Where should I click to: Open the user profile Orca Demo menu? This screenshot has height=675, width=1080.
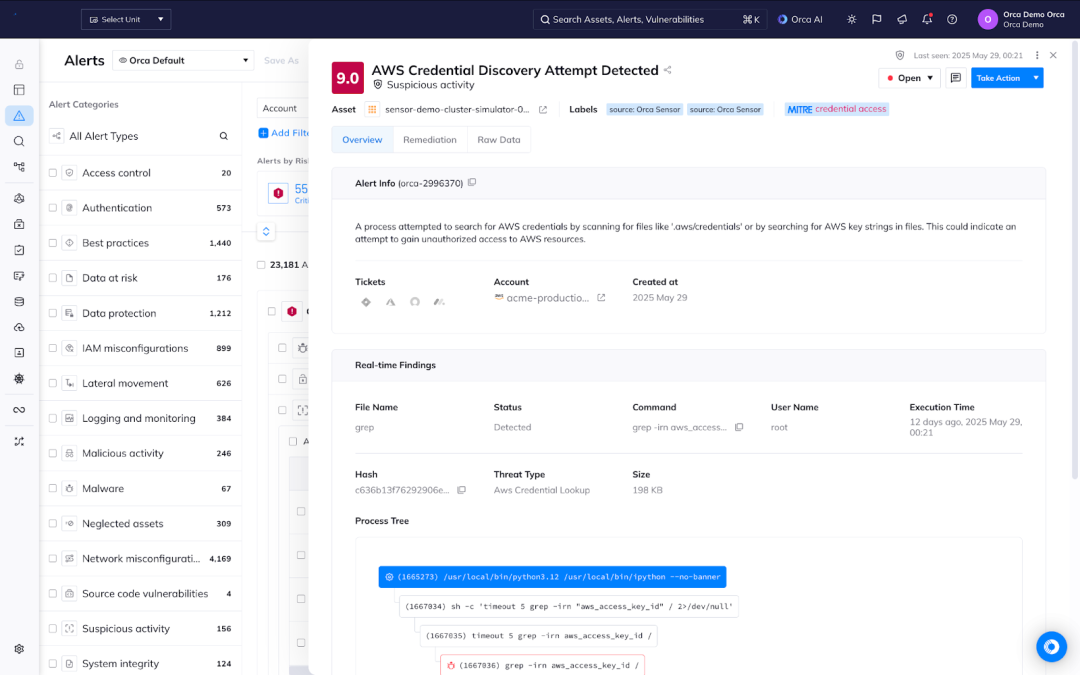click(x=1021, y=19)
